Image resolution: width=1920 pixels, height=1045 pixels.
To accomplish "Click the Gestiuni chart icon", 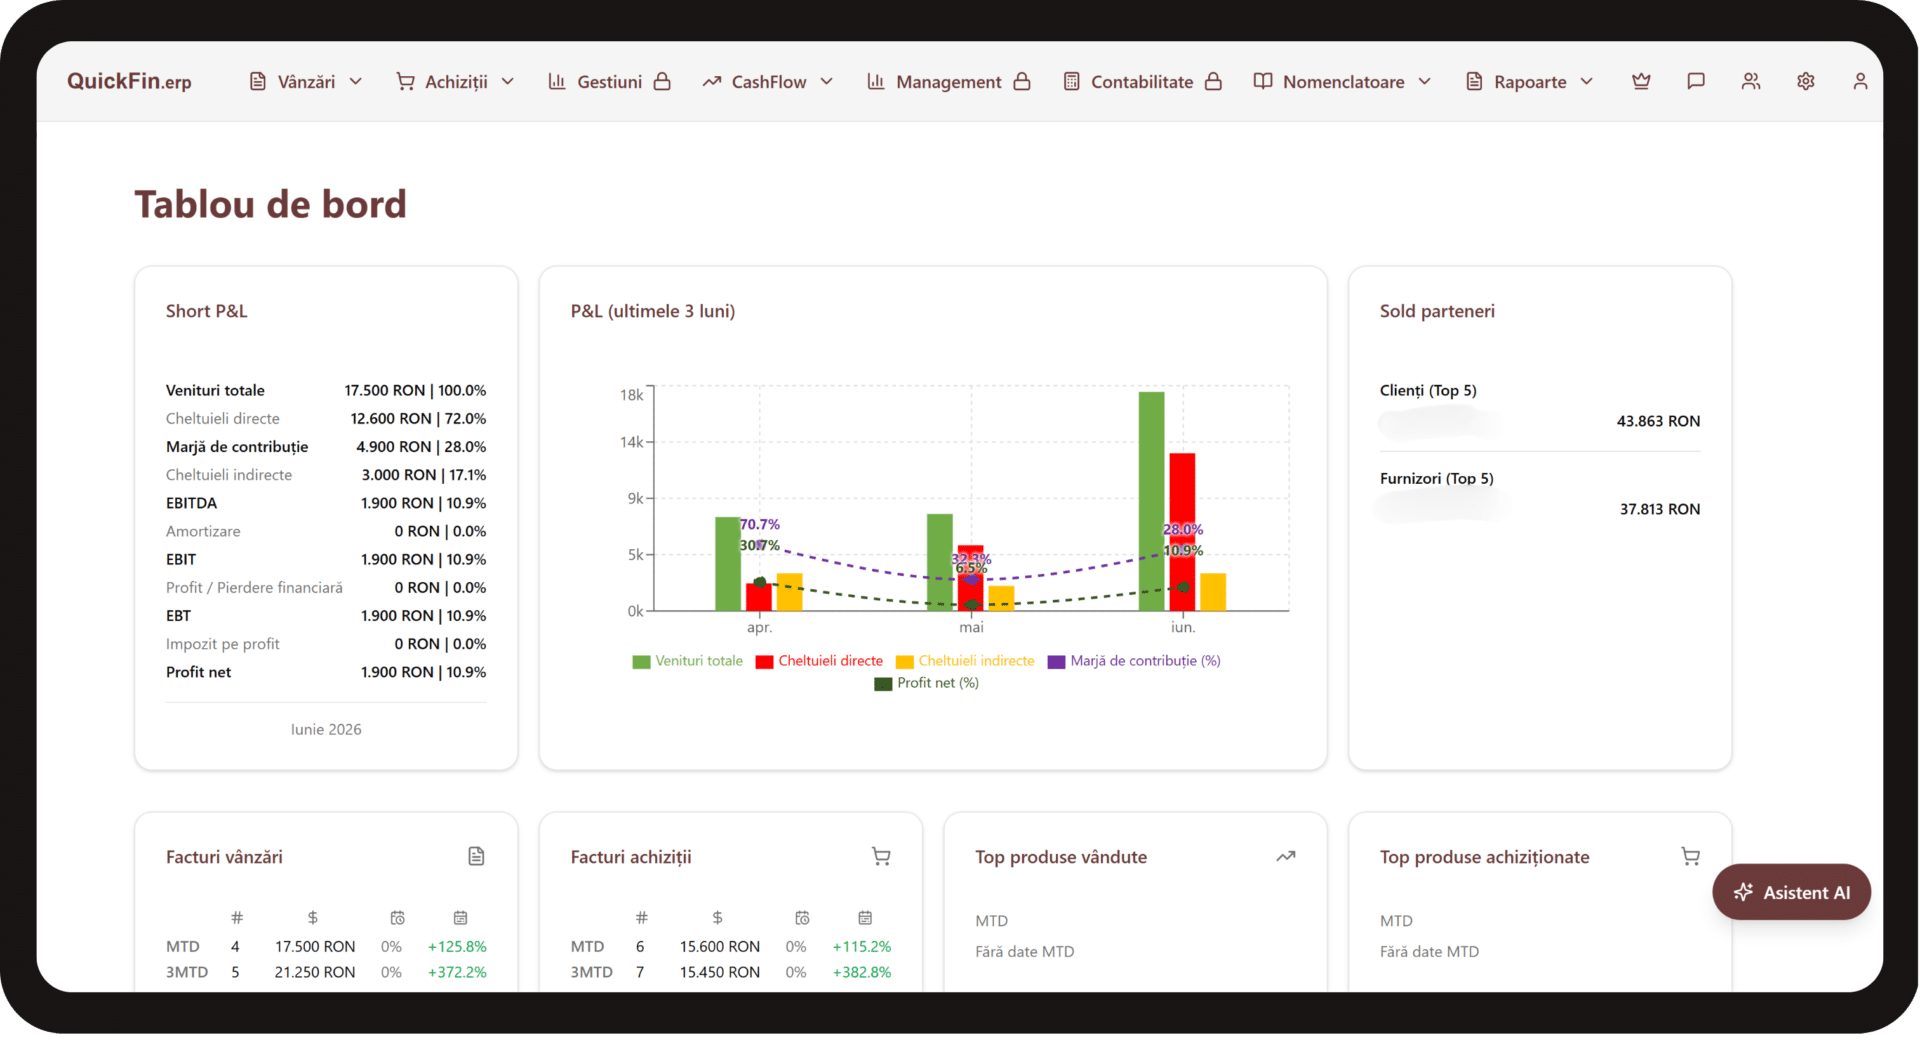I will (557, 81).
